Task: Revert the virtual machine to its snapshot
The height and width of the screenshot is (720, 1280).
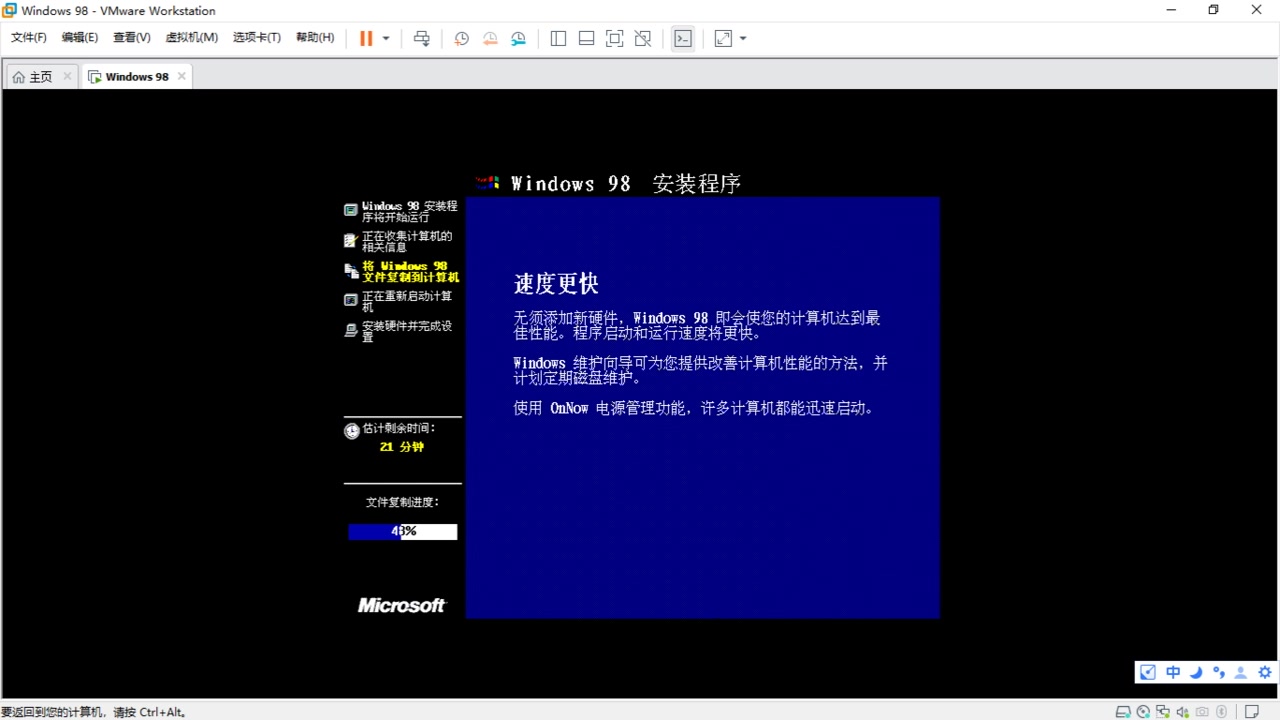Action: click(490, 38)
